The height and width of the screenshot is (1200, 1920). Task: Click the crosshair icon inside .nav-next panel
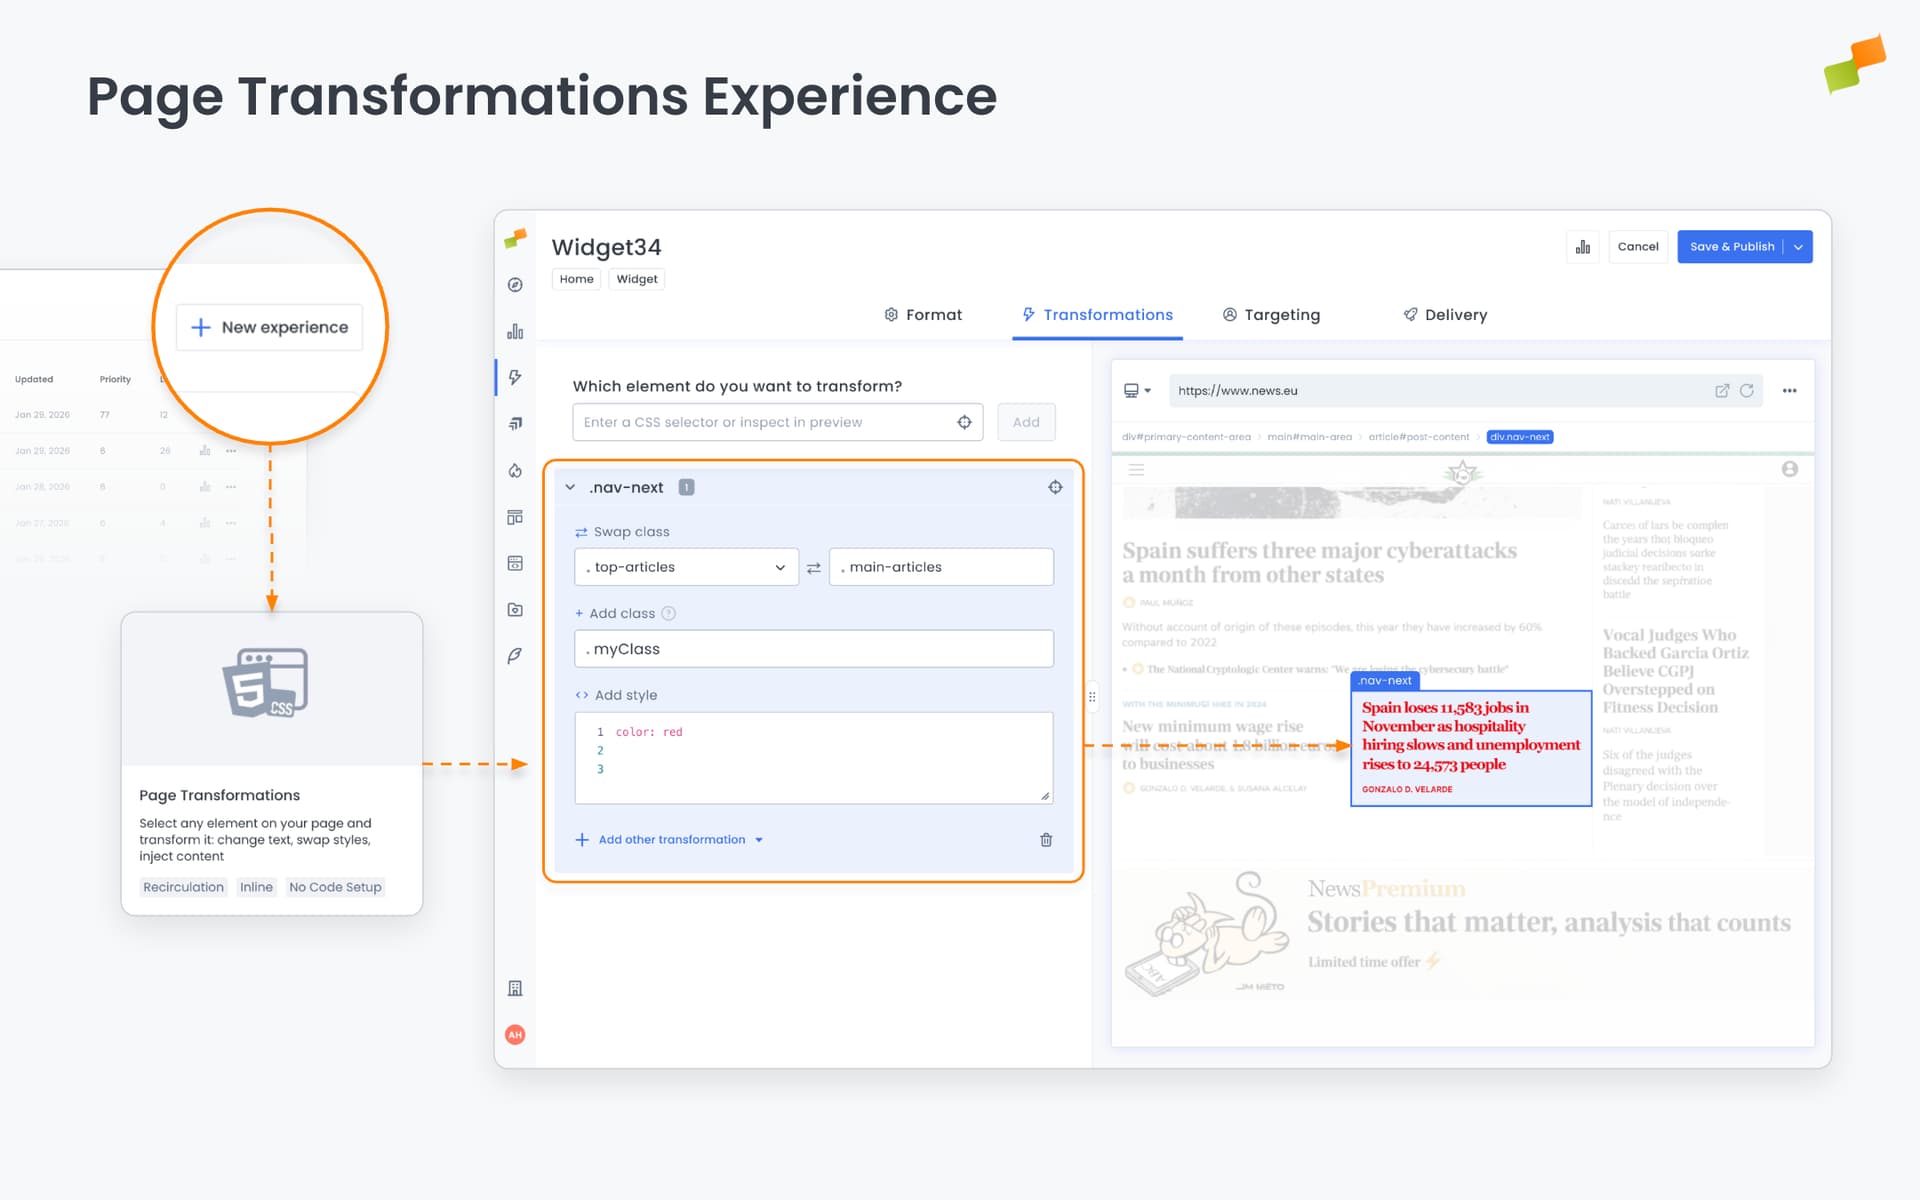click(1055, 487)
